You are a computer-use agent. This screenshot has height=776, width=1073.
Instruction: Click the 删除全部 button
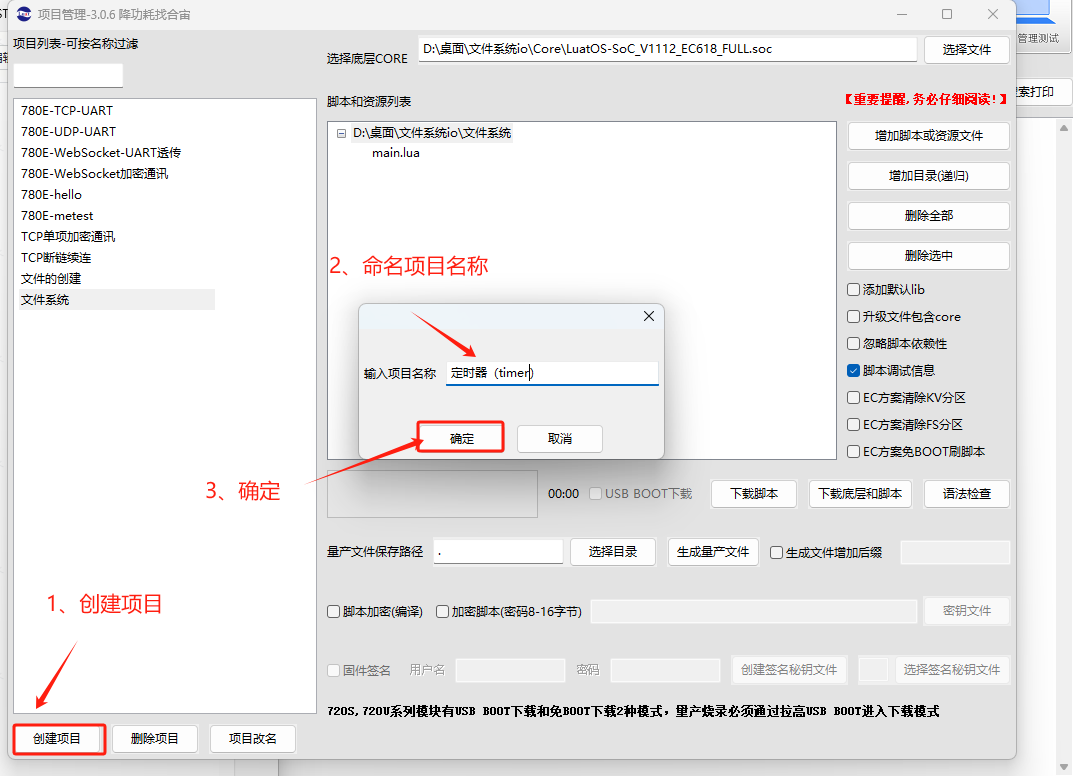point(929,216)
